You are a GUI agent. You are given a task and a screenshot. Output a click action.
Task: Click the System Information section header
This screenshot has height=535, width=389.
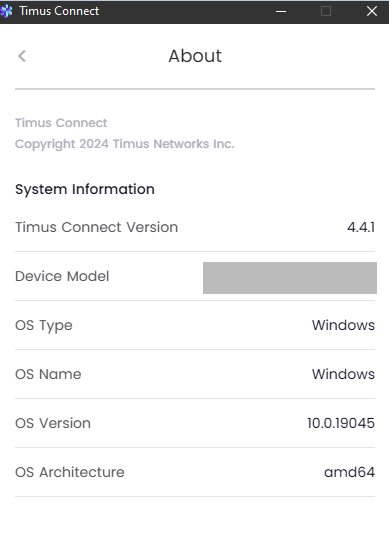point(85,189)
